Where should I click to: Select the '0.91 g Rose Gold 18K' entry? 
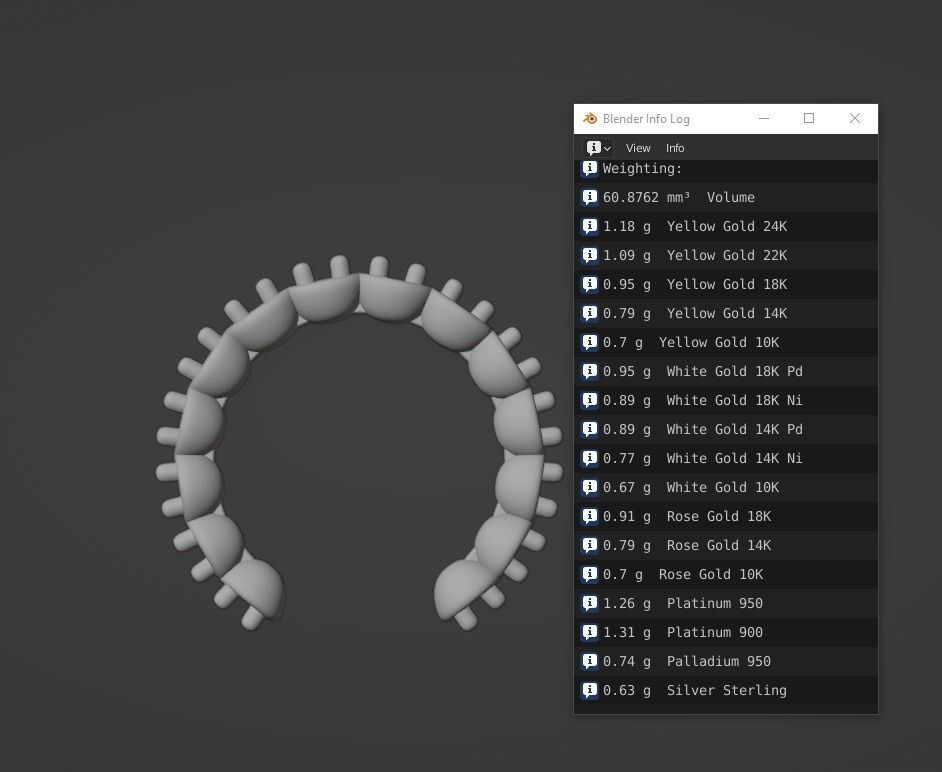click(726, 516)
